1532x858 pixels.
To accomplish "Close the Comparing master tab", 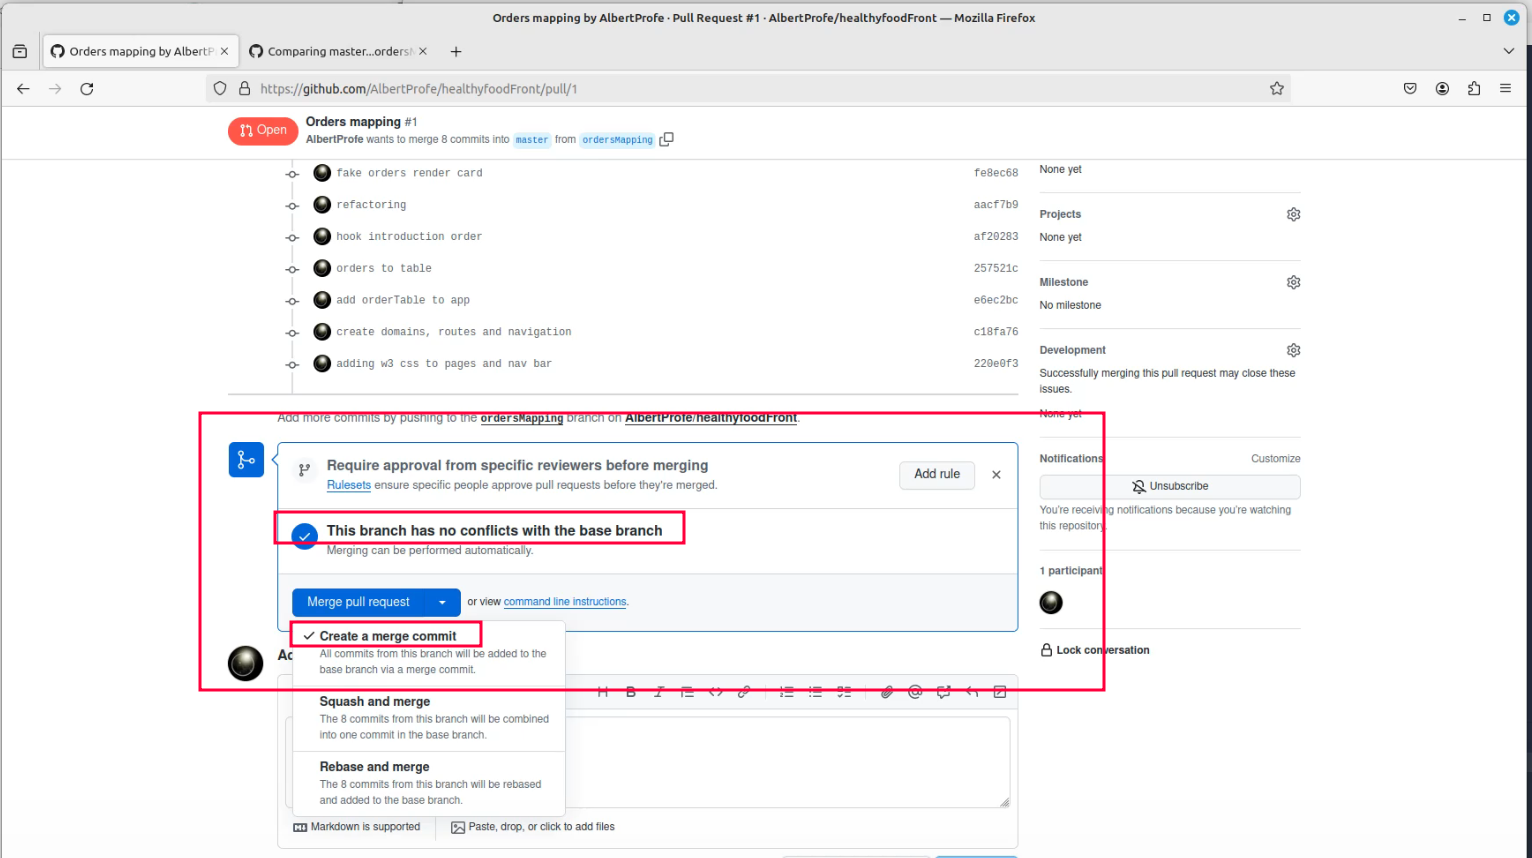I will pos(422,51).
